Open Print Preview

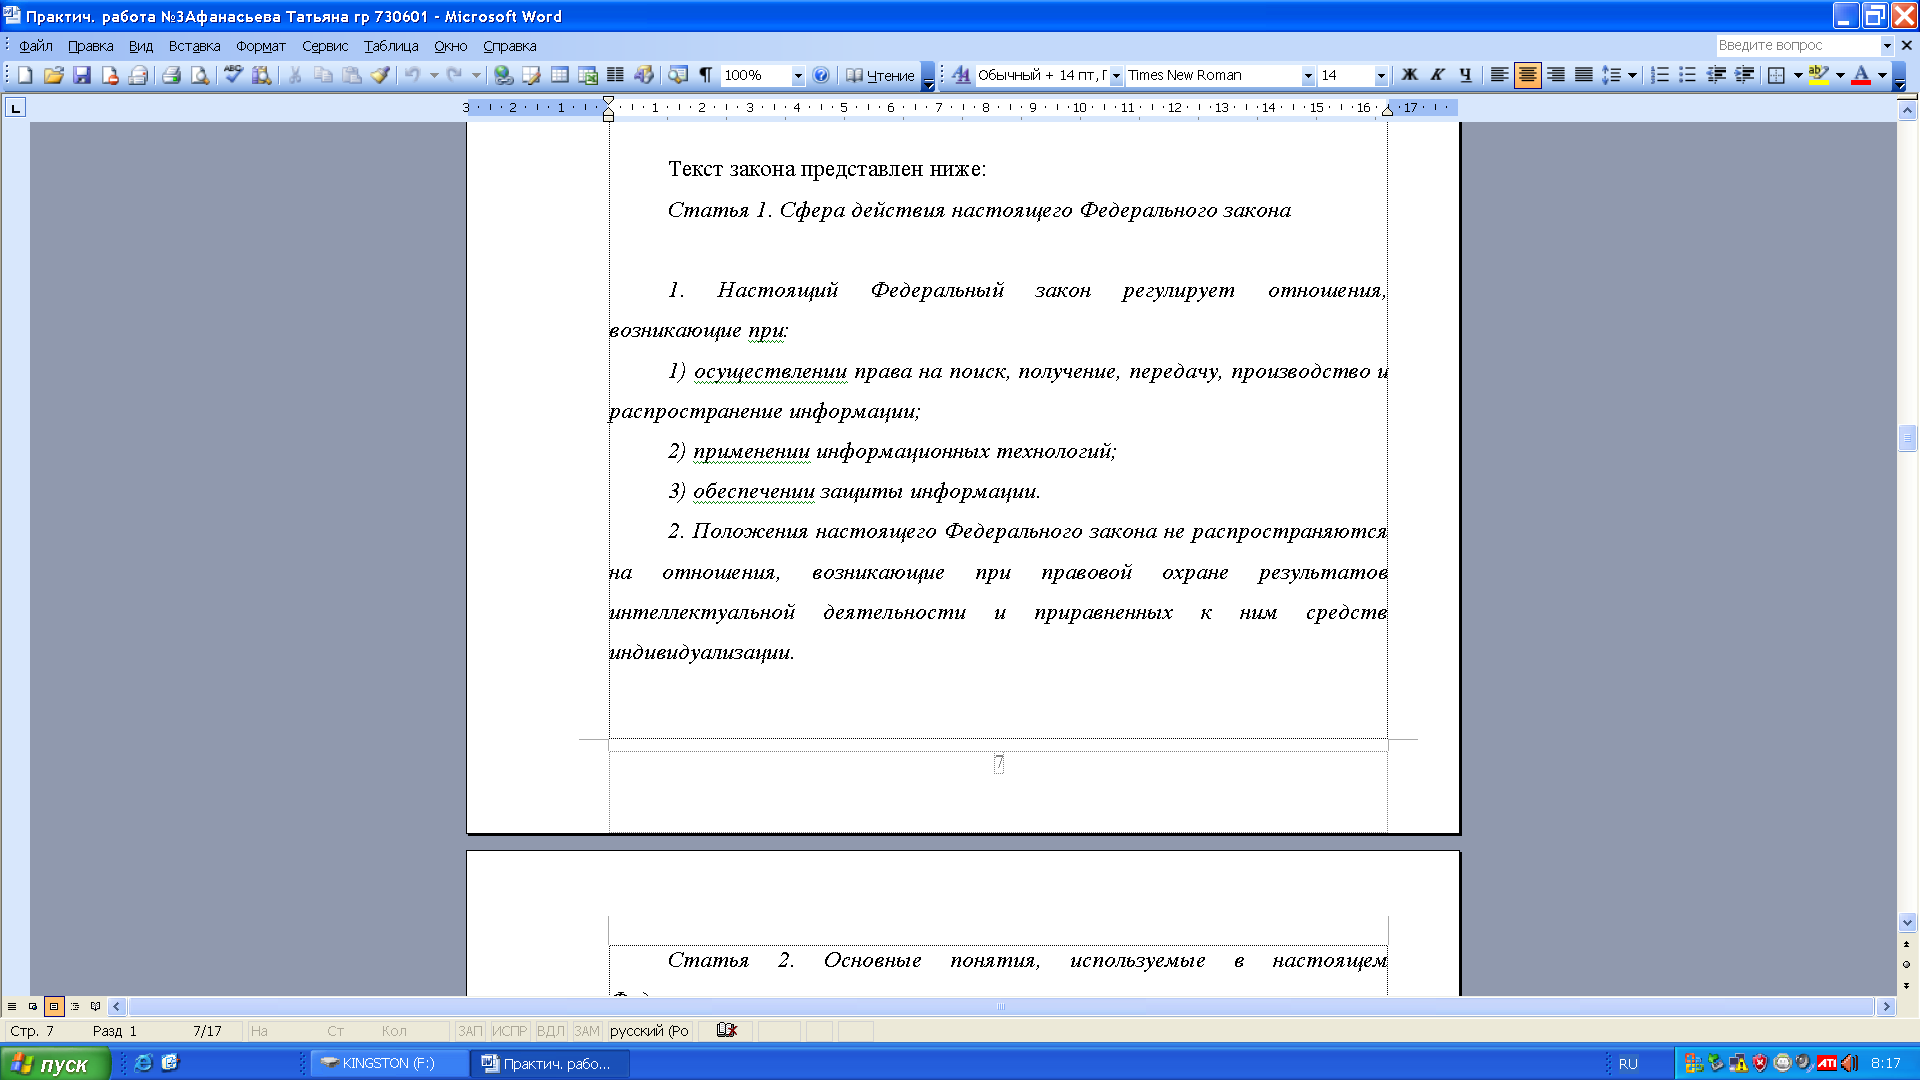point(200,75)
